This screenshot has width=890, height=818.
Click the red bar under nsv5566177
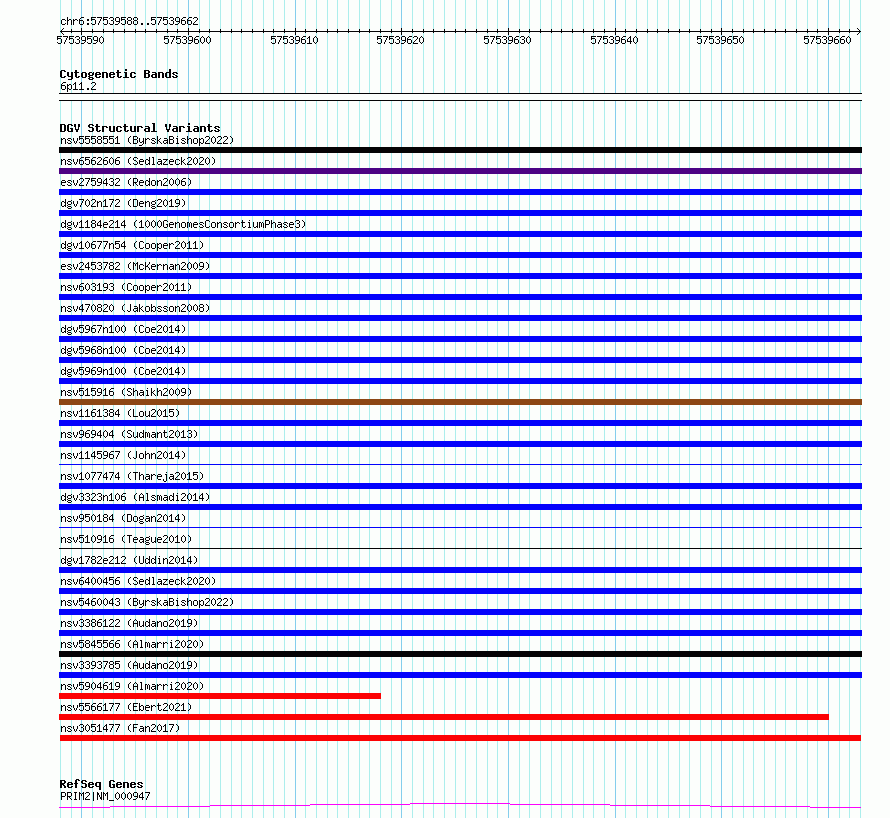444,717
